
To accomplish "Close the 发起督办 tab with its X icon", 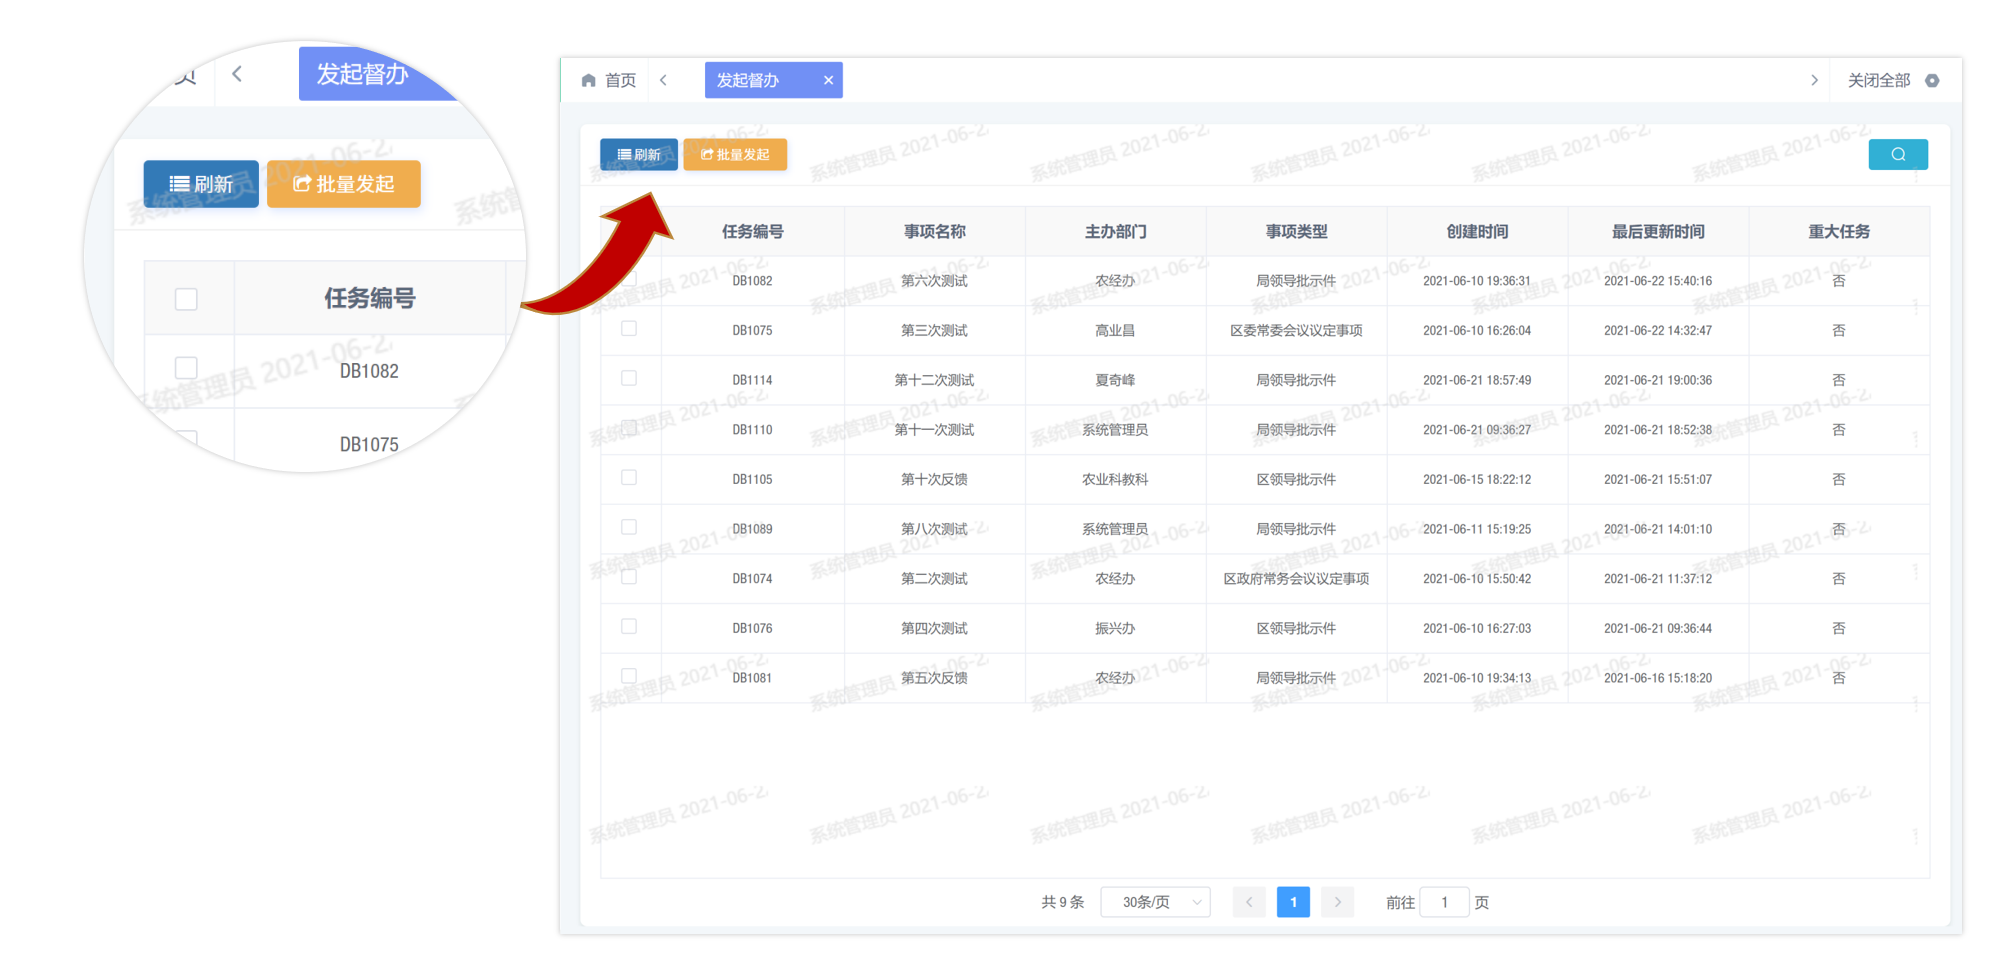I will click(x=828, y=80).
